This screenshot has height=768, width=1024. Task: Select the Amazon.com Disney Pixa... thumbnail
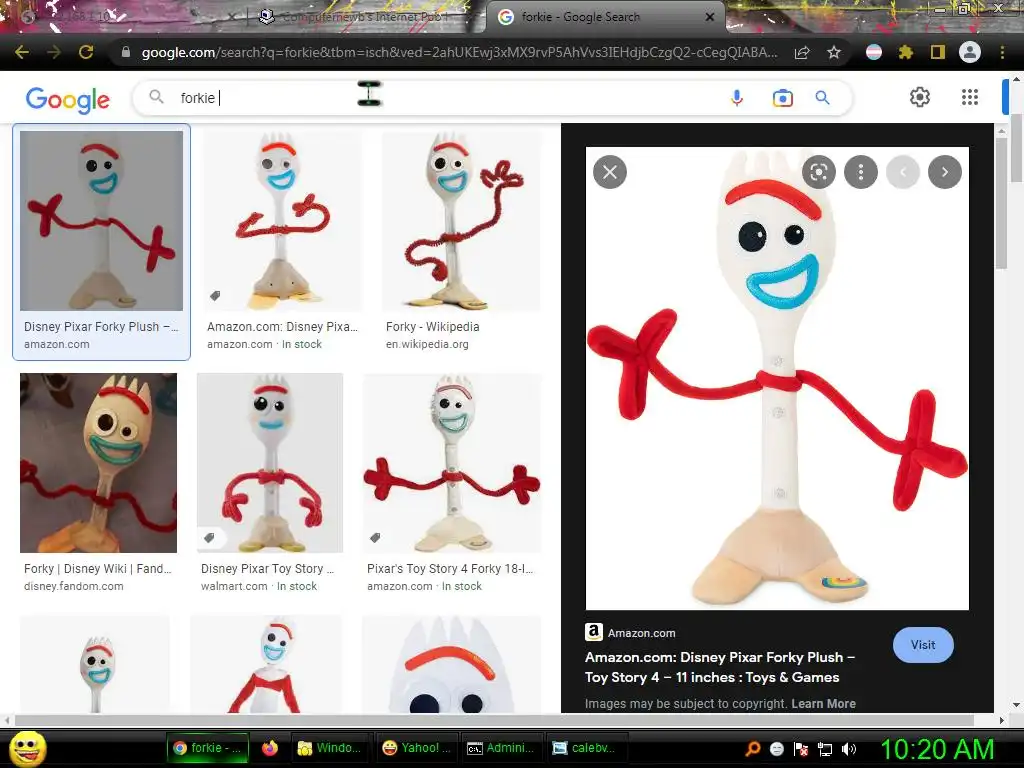coord(282,221)
